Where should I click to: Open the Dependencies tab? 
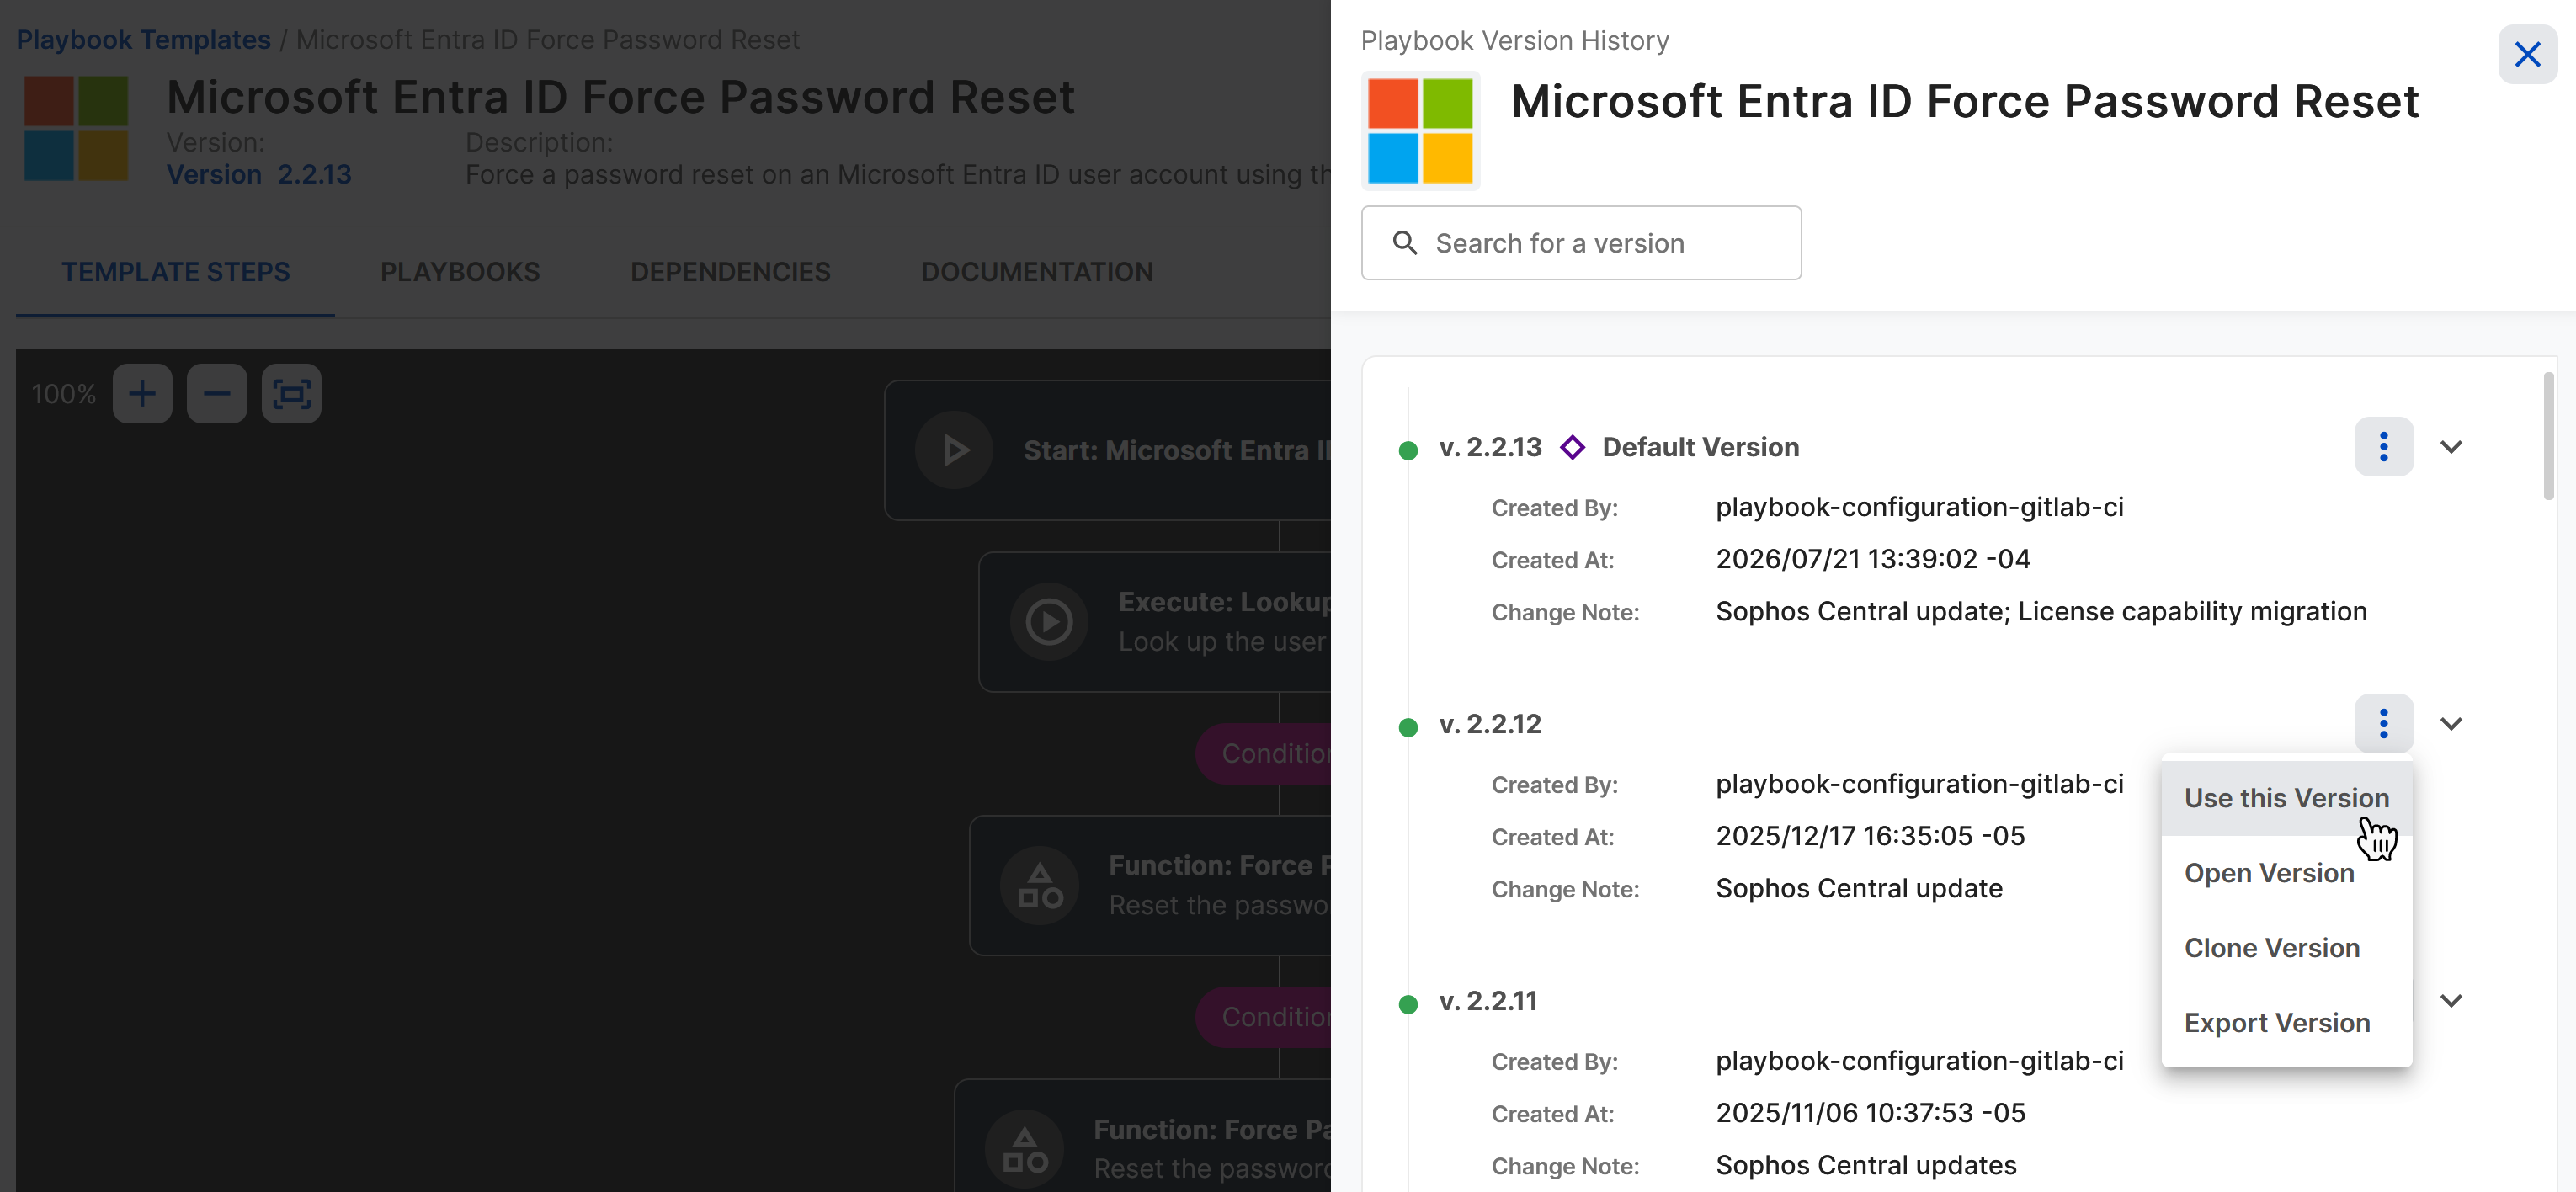point(730,272)
